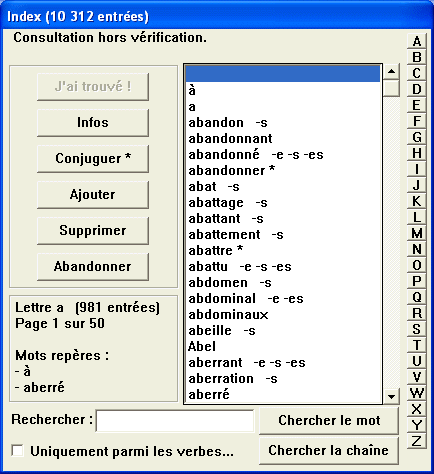This screenshot has height=474, width=434.
Task: Click the list scroll down arrow
Action: (391, 396)
